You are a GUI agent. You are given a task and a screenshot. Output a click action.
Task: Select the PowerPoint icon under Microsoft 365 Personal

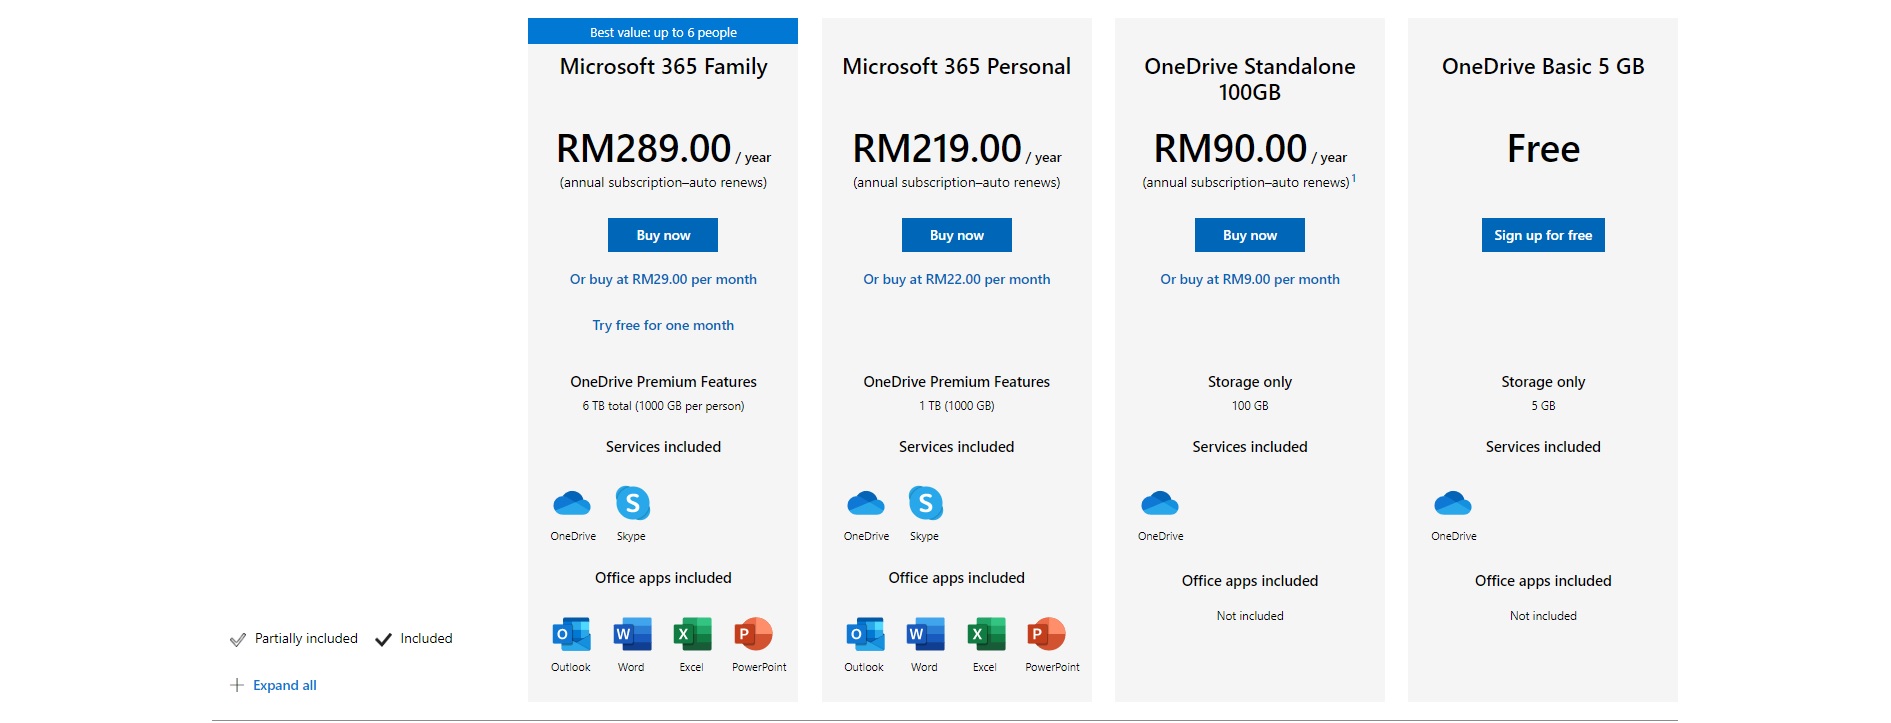pyautogui.click(x=1049, y=636)
